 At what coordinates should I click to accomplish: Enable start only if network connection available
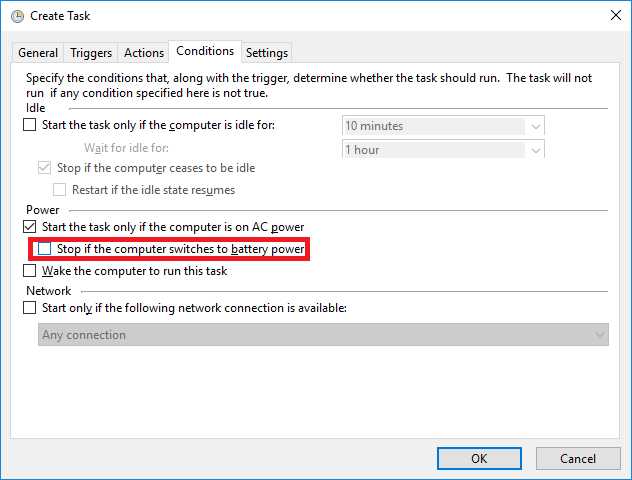point(29,308)
